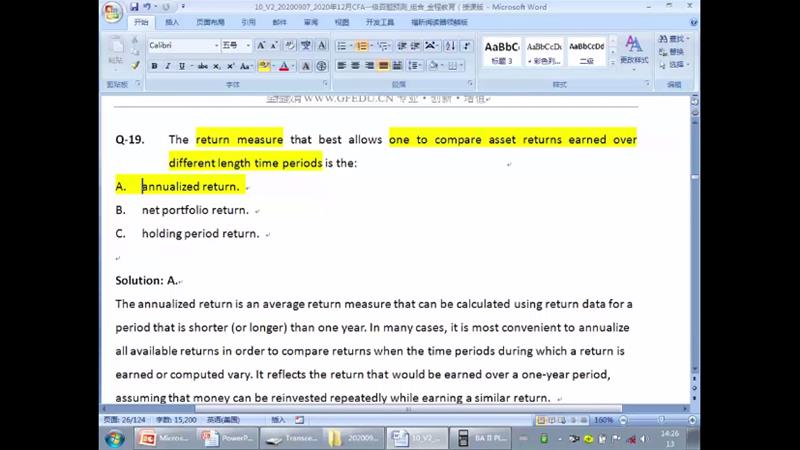Open highlight color dropdown arrow

pyautogui.click(x=273, y=66)
